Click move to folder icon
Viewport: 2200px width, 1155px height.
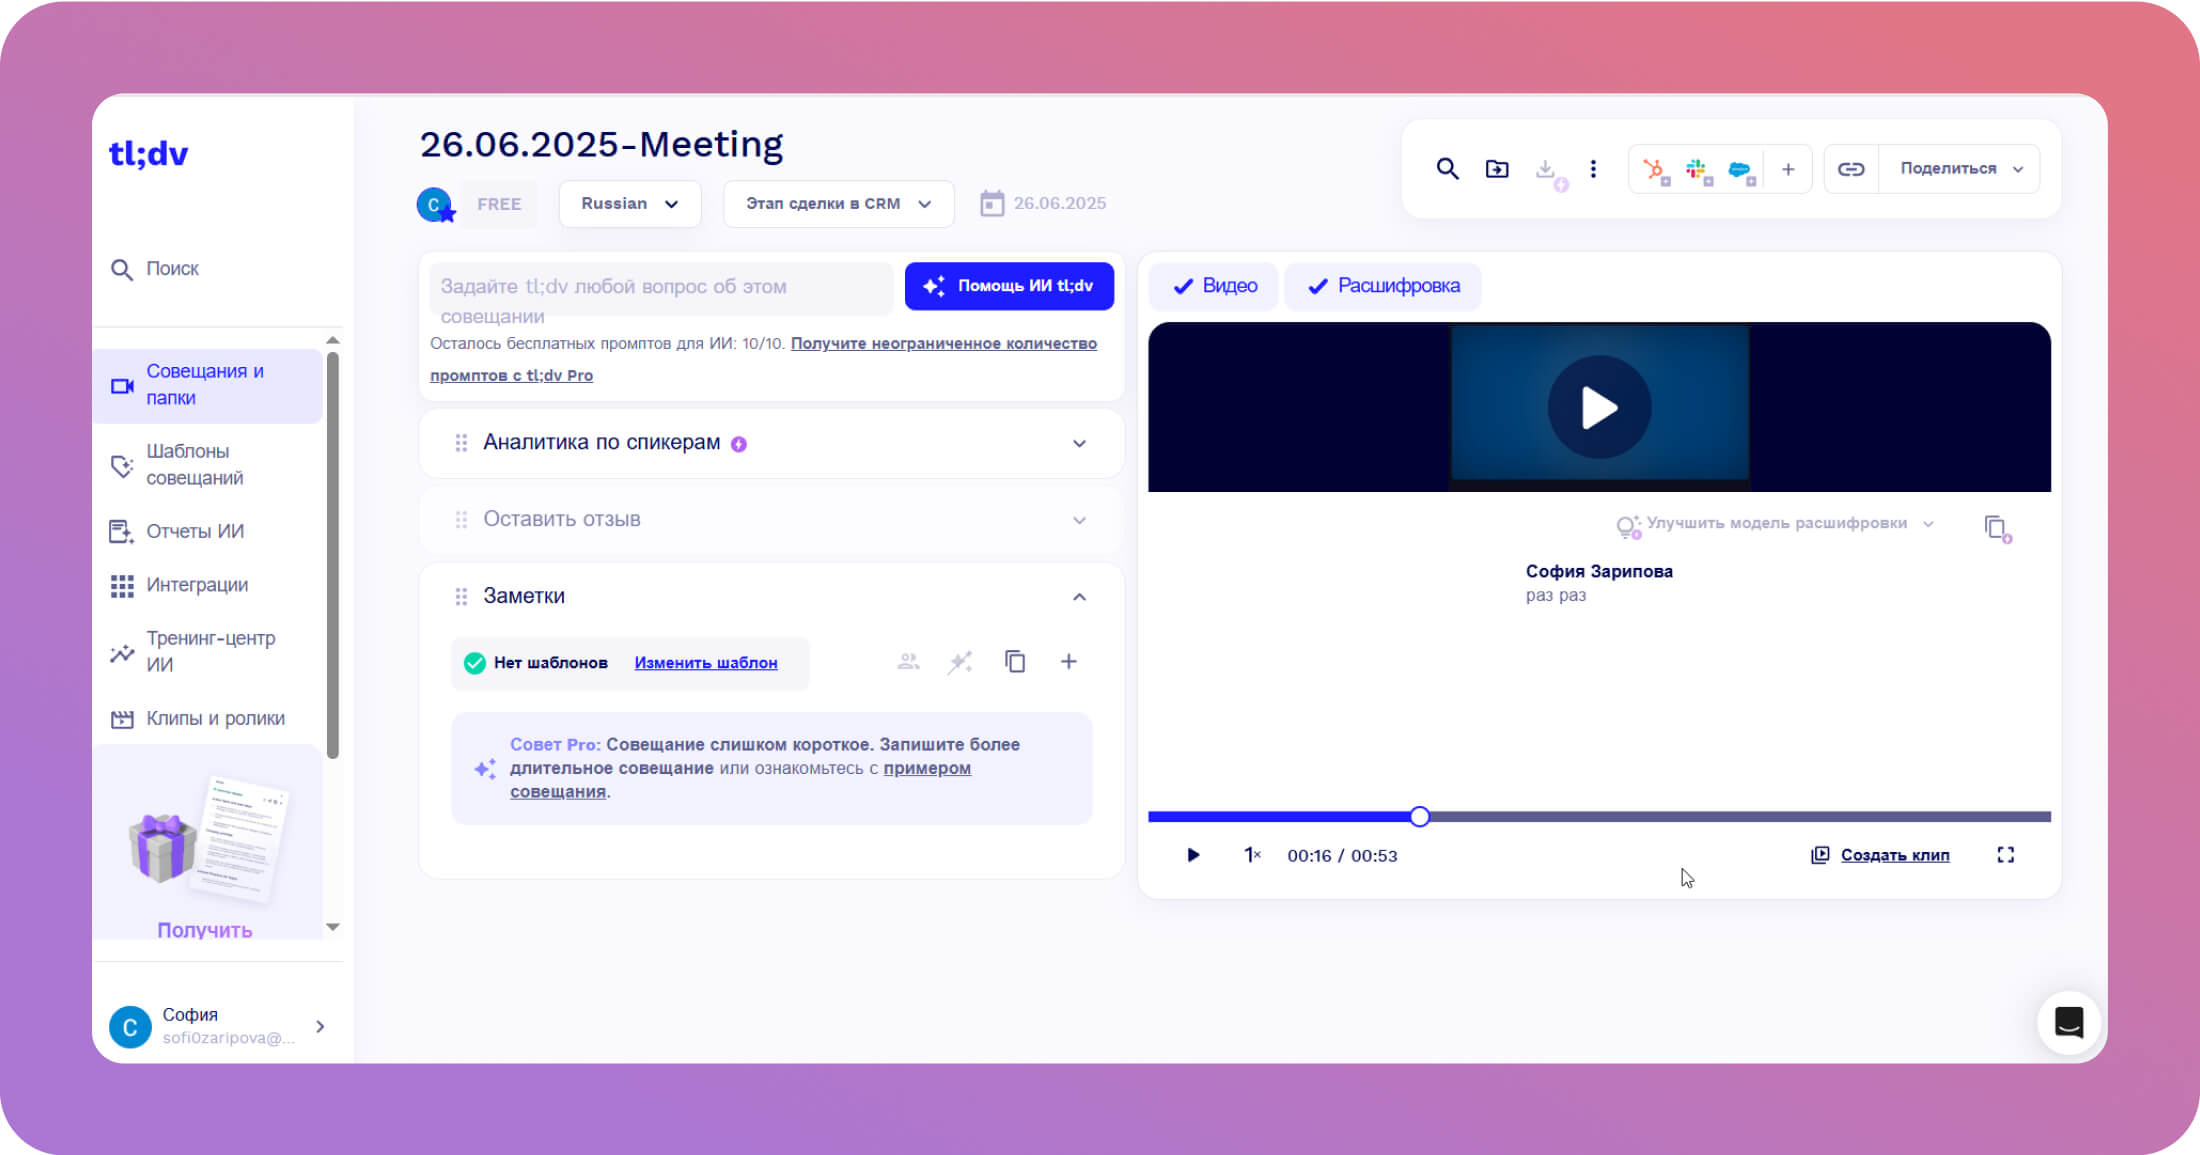[x=1497, y=169]
